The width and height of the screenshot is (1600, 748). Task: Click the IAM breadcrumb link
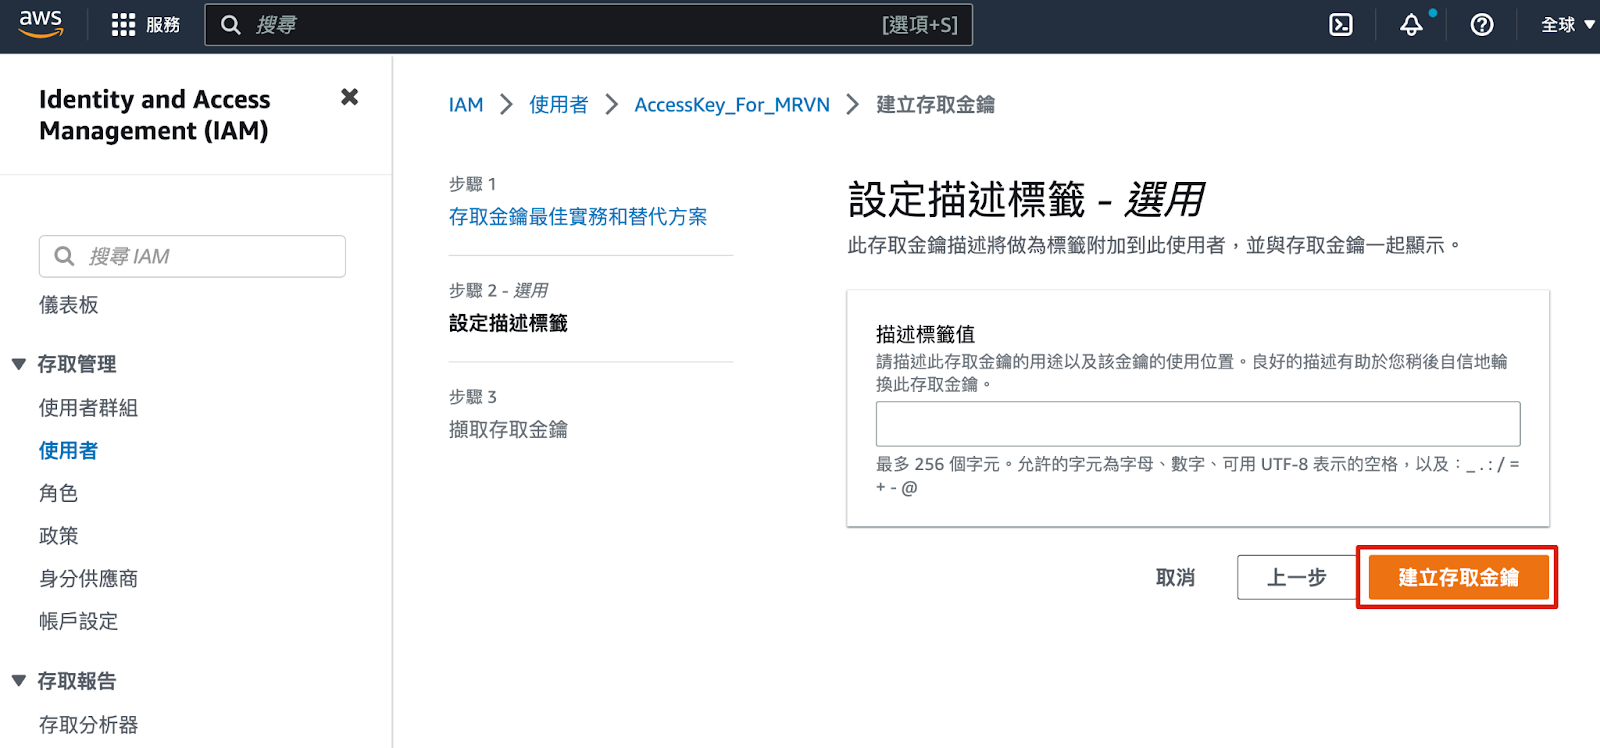pyautogui.click(x=465, y=105)
